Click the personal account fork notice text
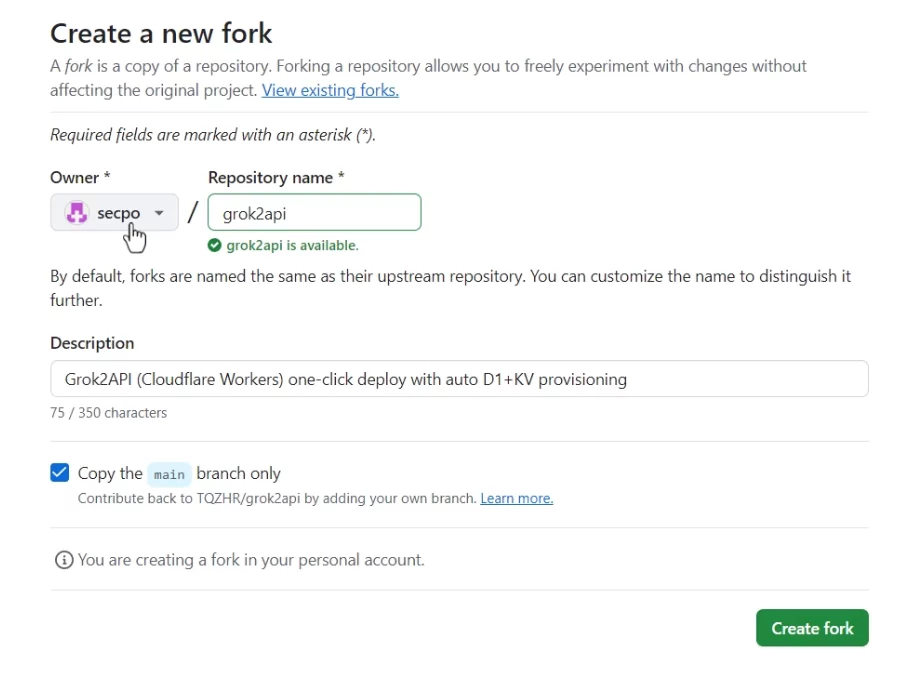The height and width of the screenshot is (688, 904). click(x=249, y=560)
